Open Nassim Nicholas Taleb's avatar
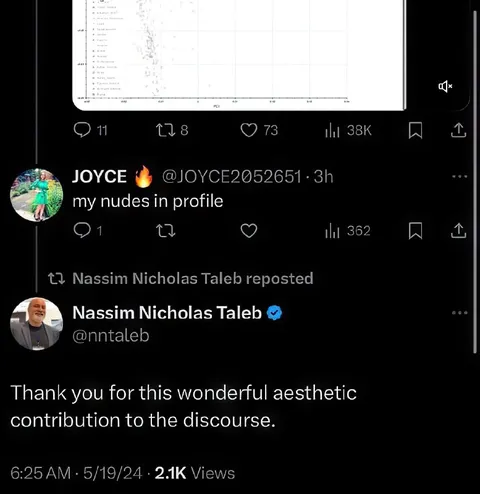480x494 pixels. (37, 323)
